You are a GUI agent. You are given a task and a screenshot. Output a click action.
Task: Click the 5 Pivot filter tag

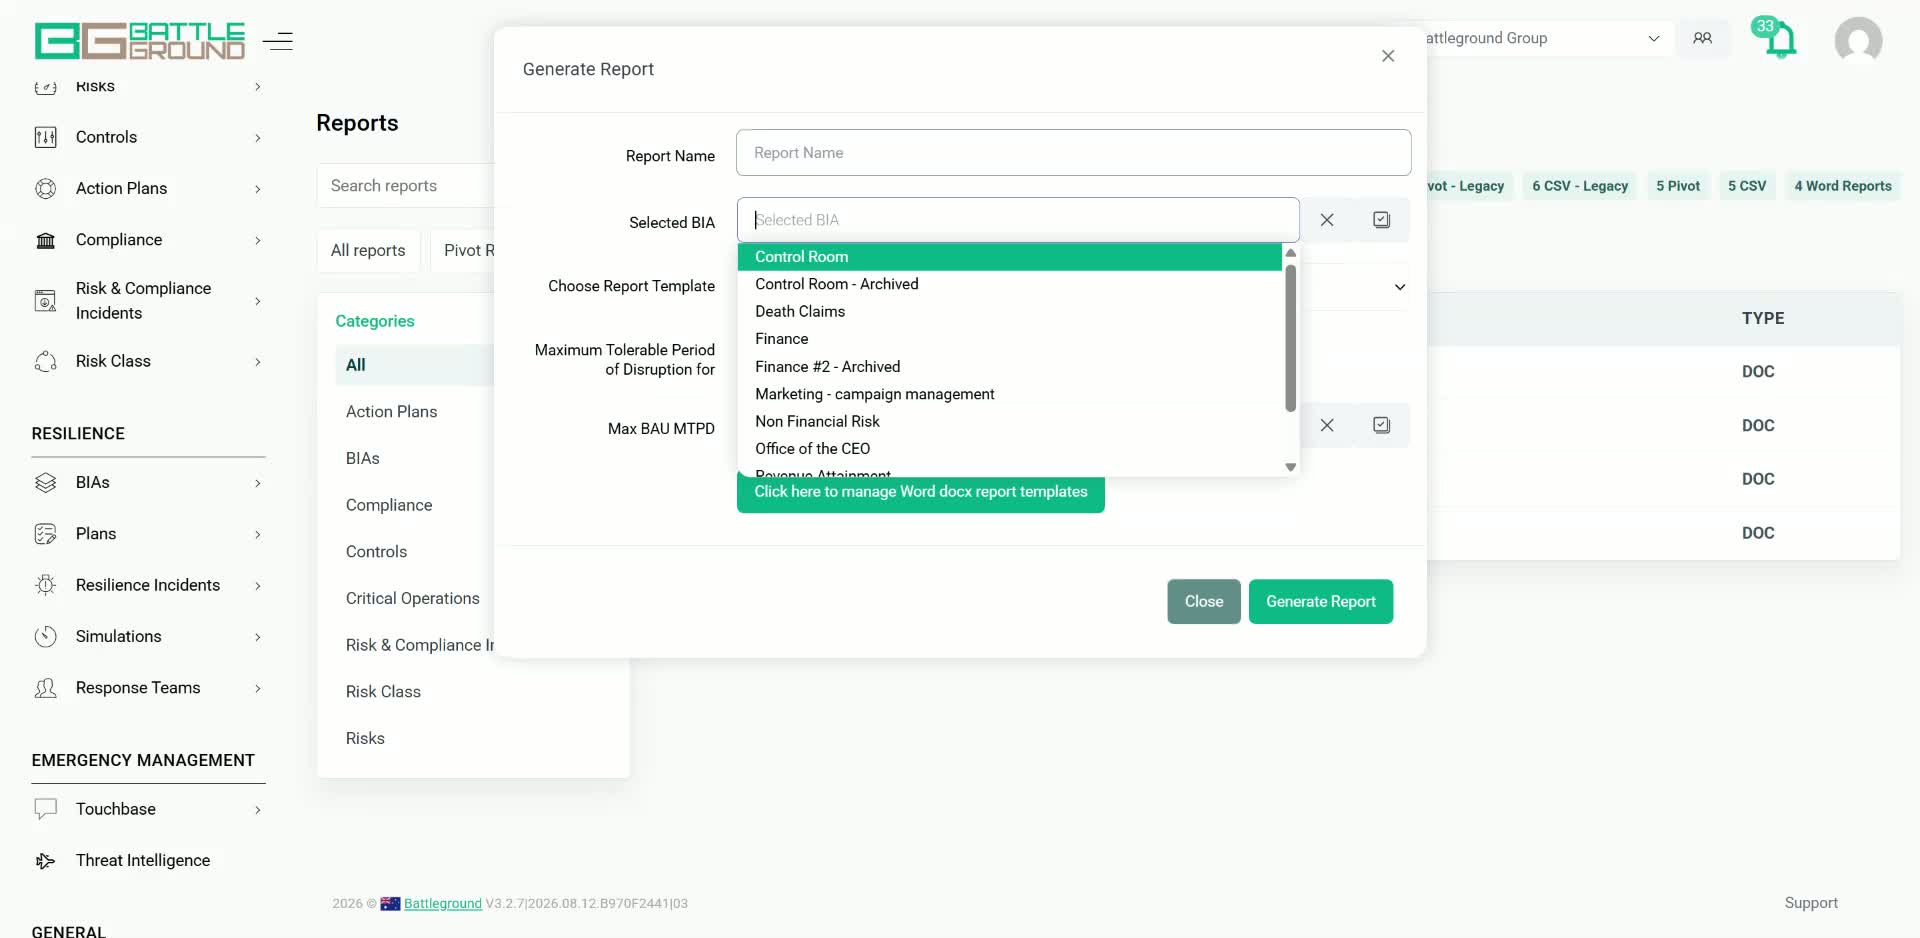(x=1678, y=186)
